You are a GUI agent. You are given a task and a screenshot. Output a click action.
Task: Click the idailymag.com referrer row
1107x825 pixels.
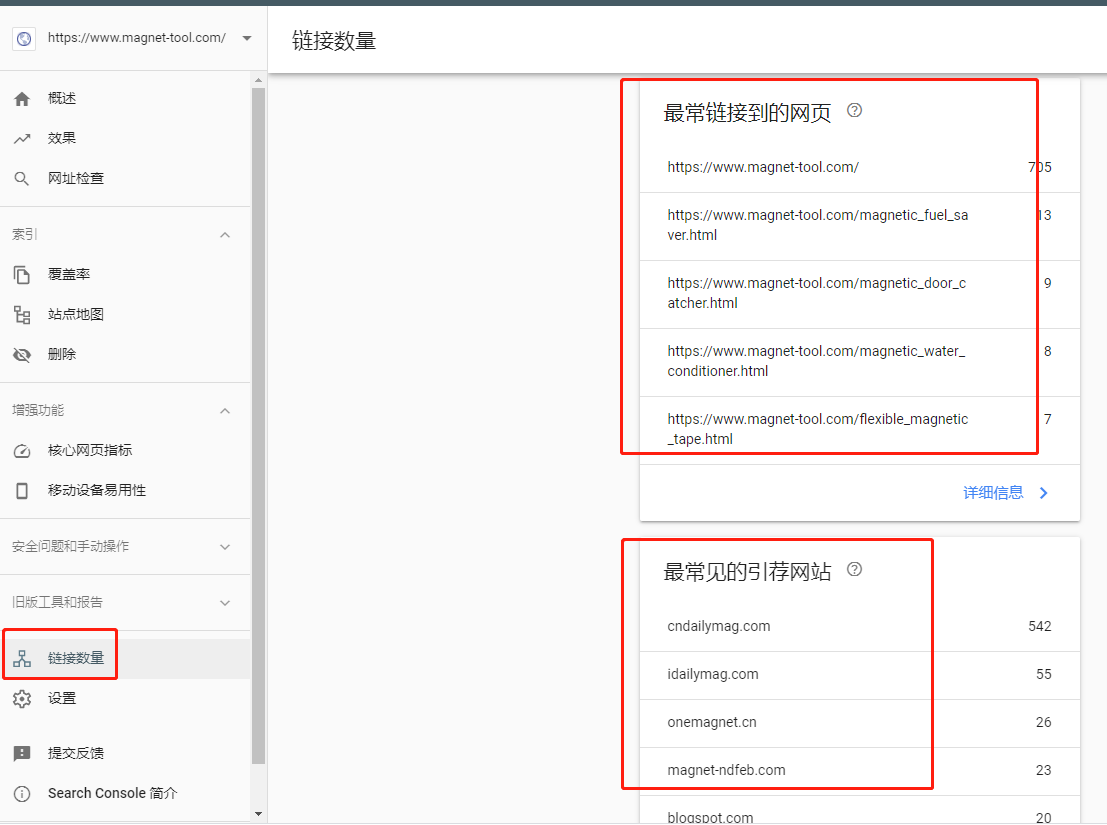click(x=859, y=675)
